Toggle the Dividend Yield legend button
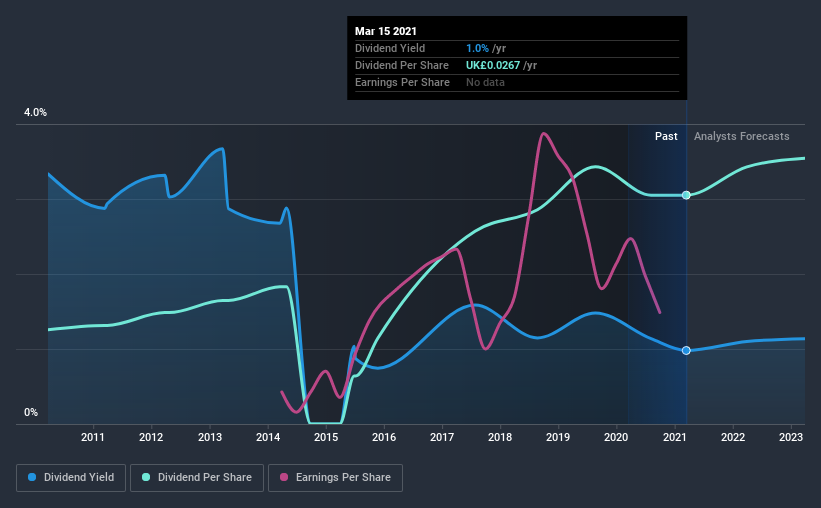Image resolution: width=821 pixels, height=508 pixels. pos(71,478)
